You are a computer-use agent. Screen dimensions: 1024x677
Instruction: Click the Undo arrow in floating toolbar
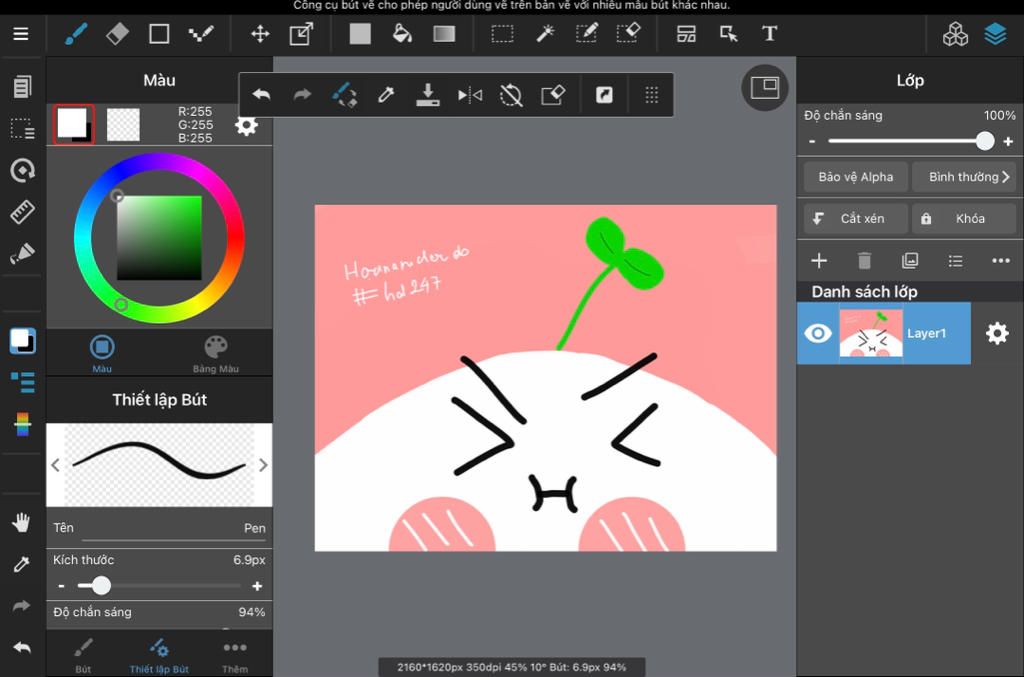point(261,95)
